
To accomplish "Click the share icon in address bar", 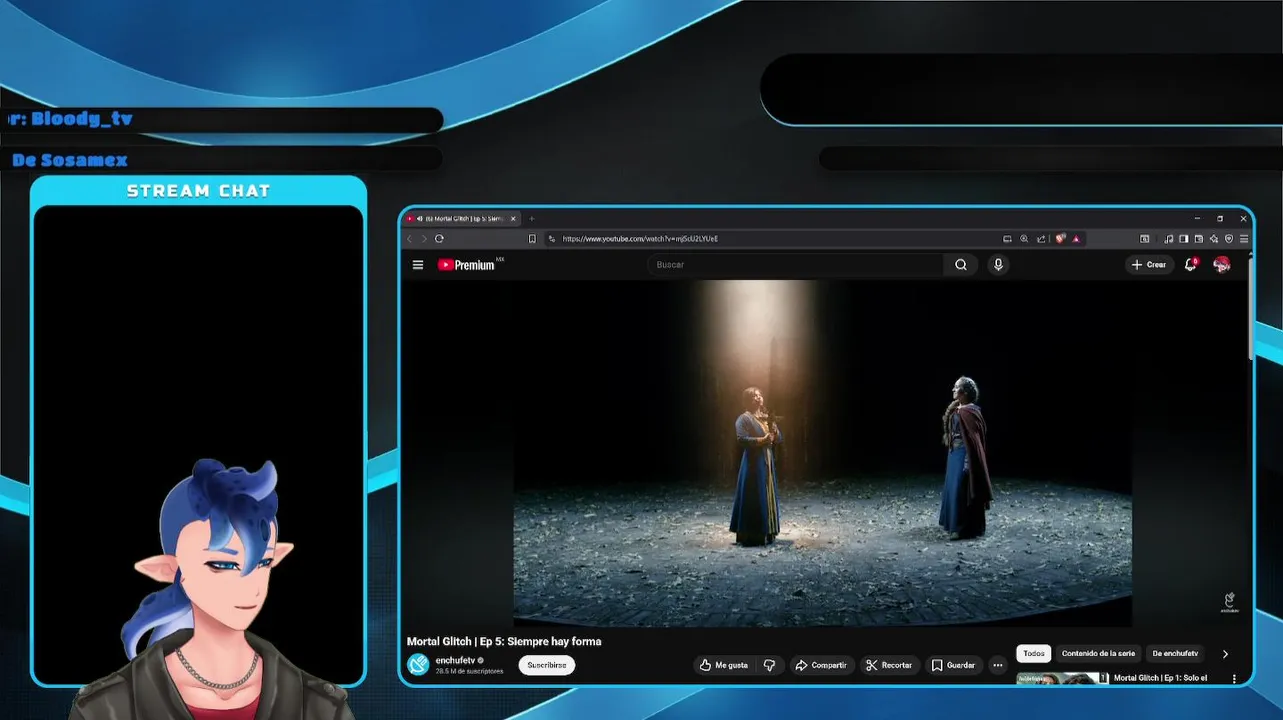I will (x=1041, y=239).
